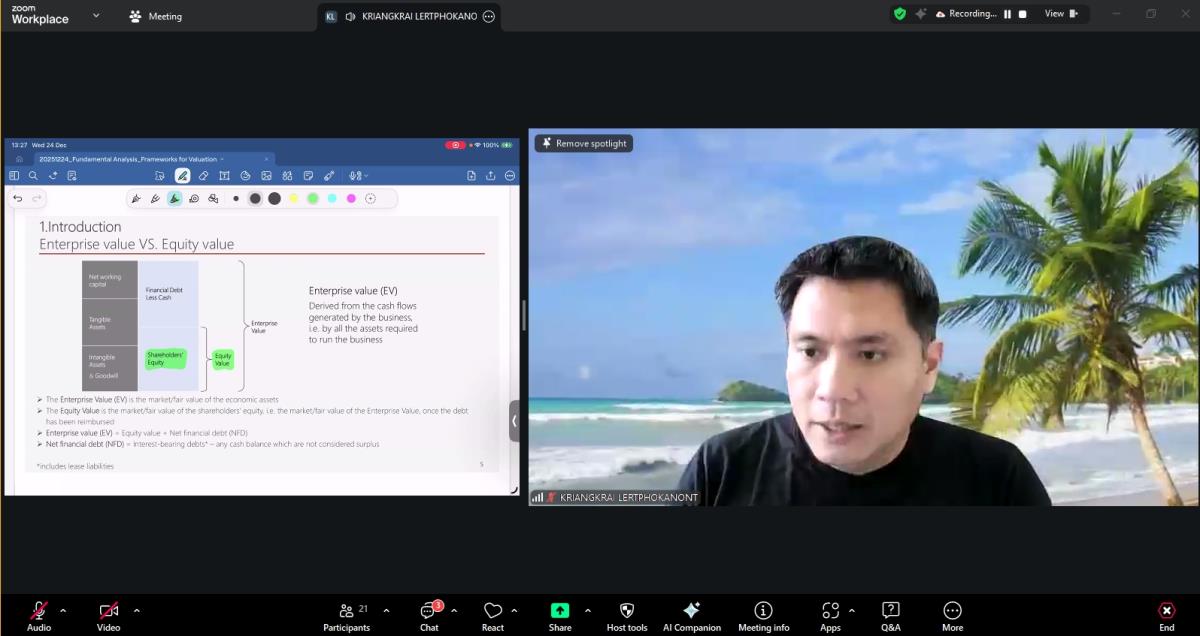
Task: Open the Participants panel
Action: tap(346, 615)
